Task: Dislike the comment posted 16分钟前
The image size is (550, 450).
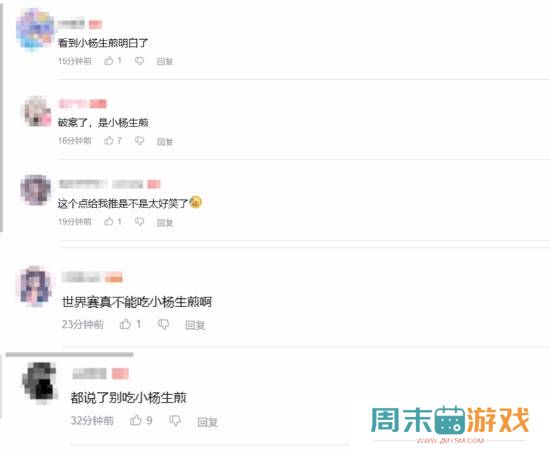Action: 140,141
